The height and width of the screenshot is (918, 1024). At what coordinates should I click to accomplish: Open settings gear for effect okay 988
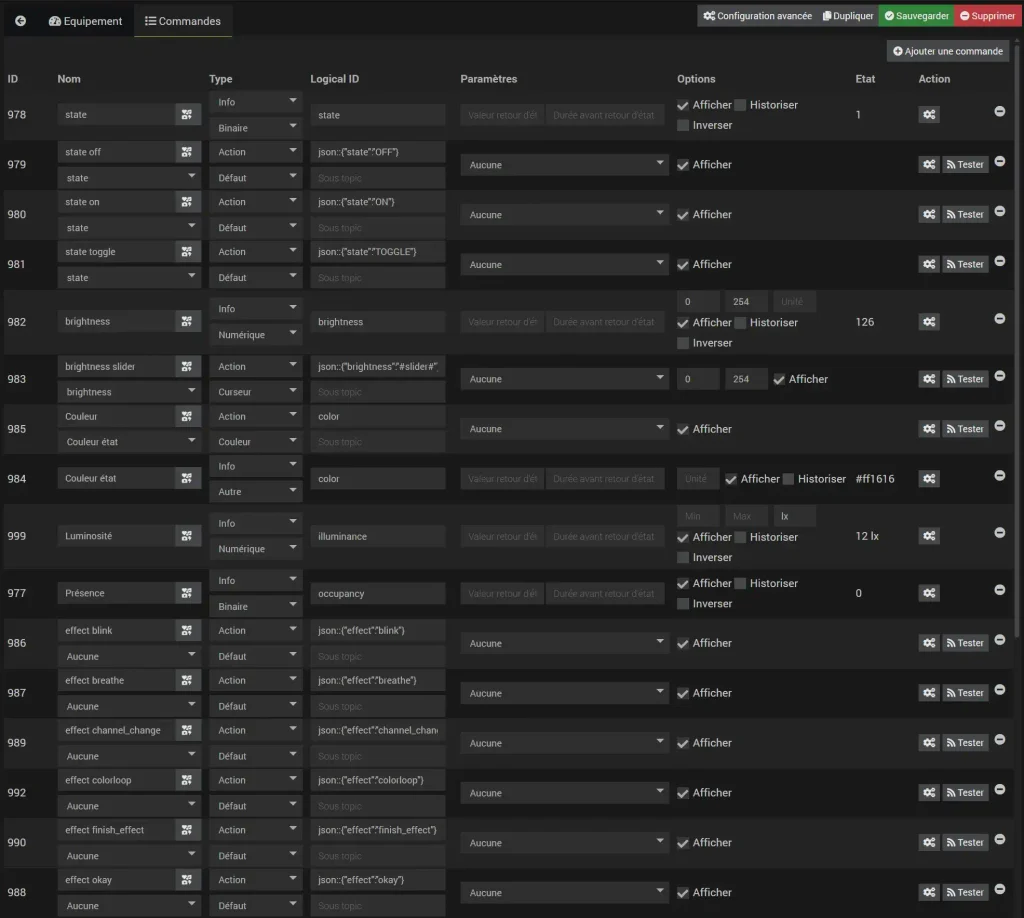tap(929, 892)
